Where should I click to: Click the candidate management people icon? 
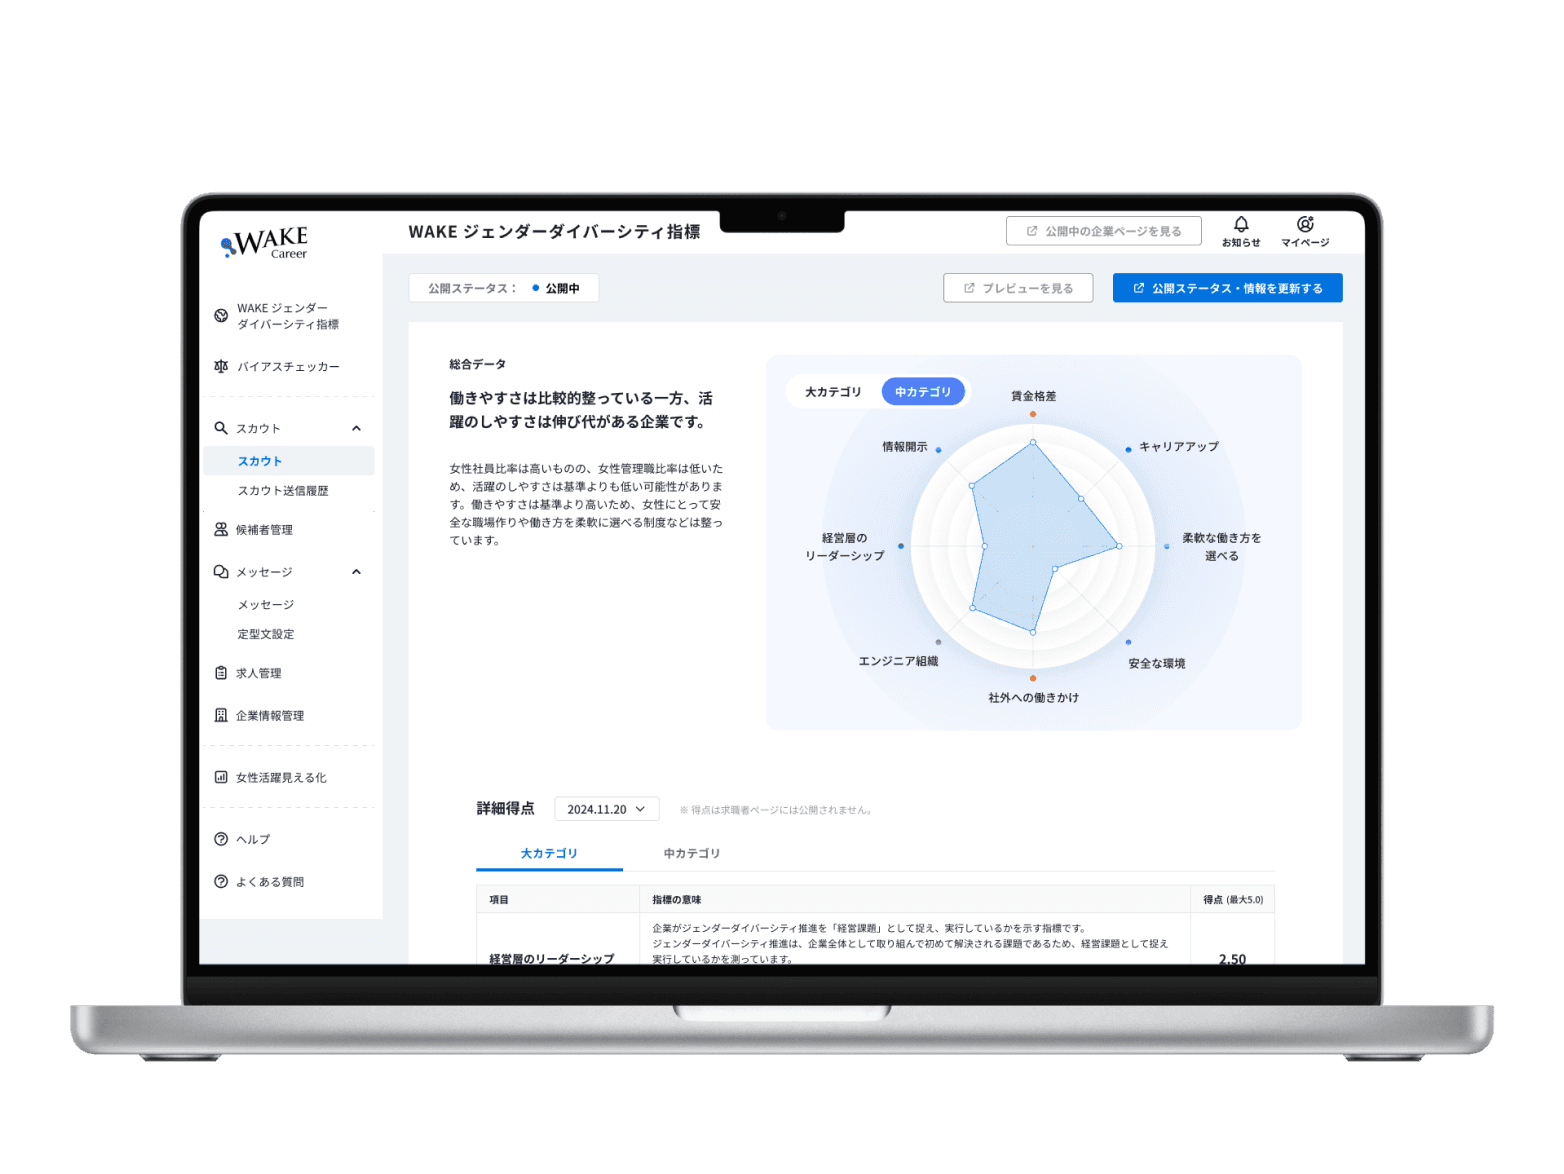(221, 530)
